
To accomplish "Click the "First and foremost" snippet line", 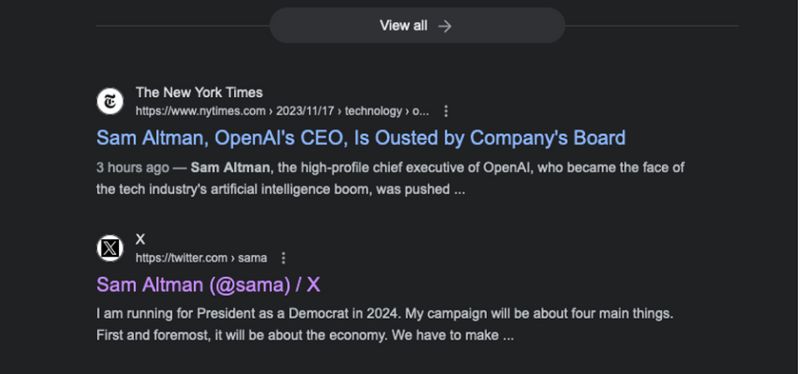I will click(x=305, y=336).
